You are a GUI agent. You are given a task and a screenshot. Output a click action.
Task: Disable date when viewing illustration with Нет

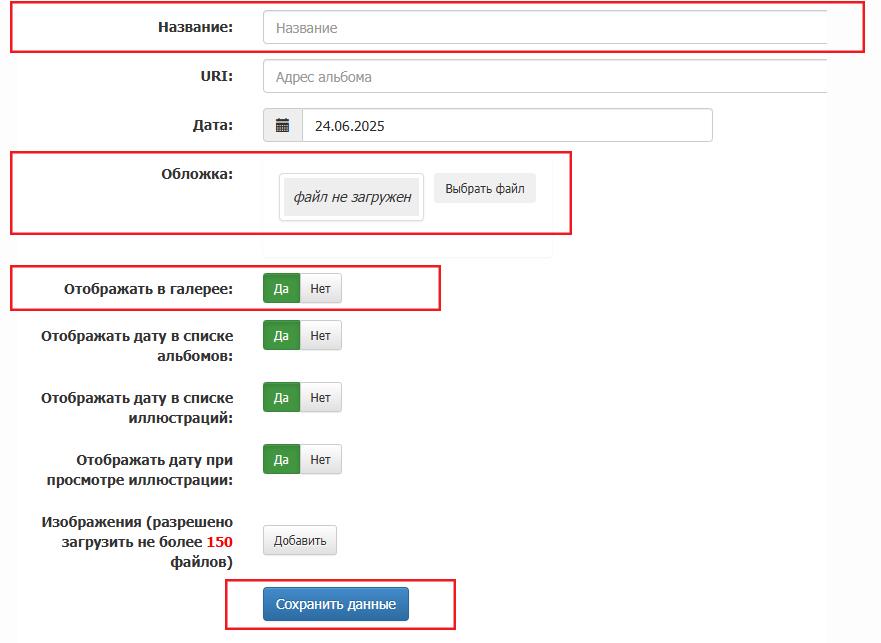pos(320,460)
